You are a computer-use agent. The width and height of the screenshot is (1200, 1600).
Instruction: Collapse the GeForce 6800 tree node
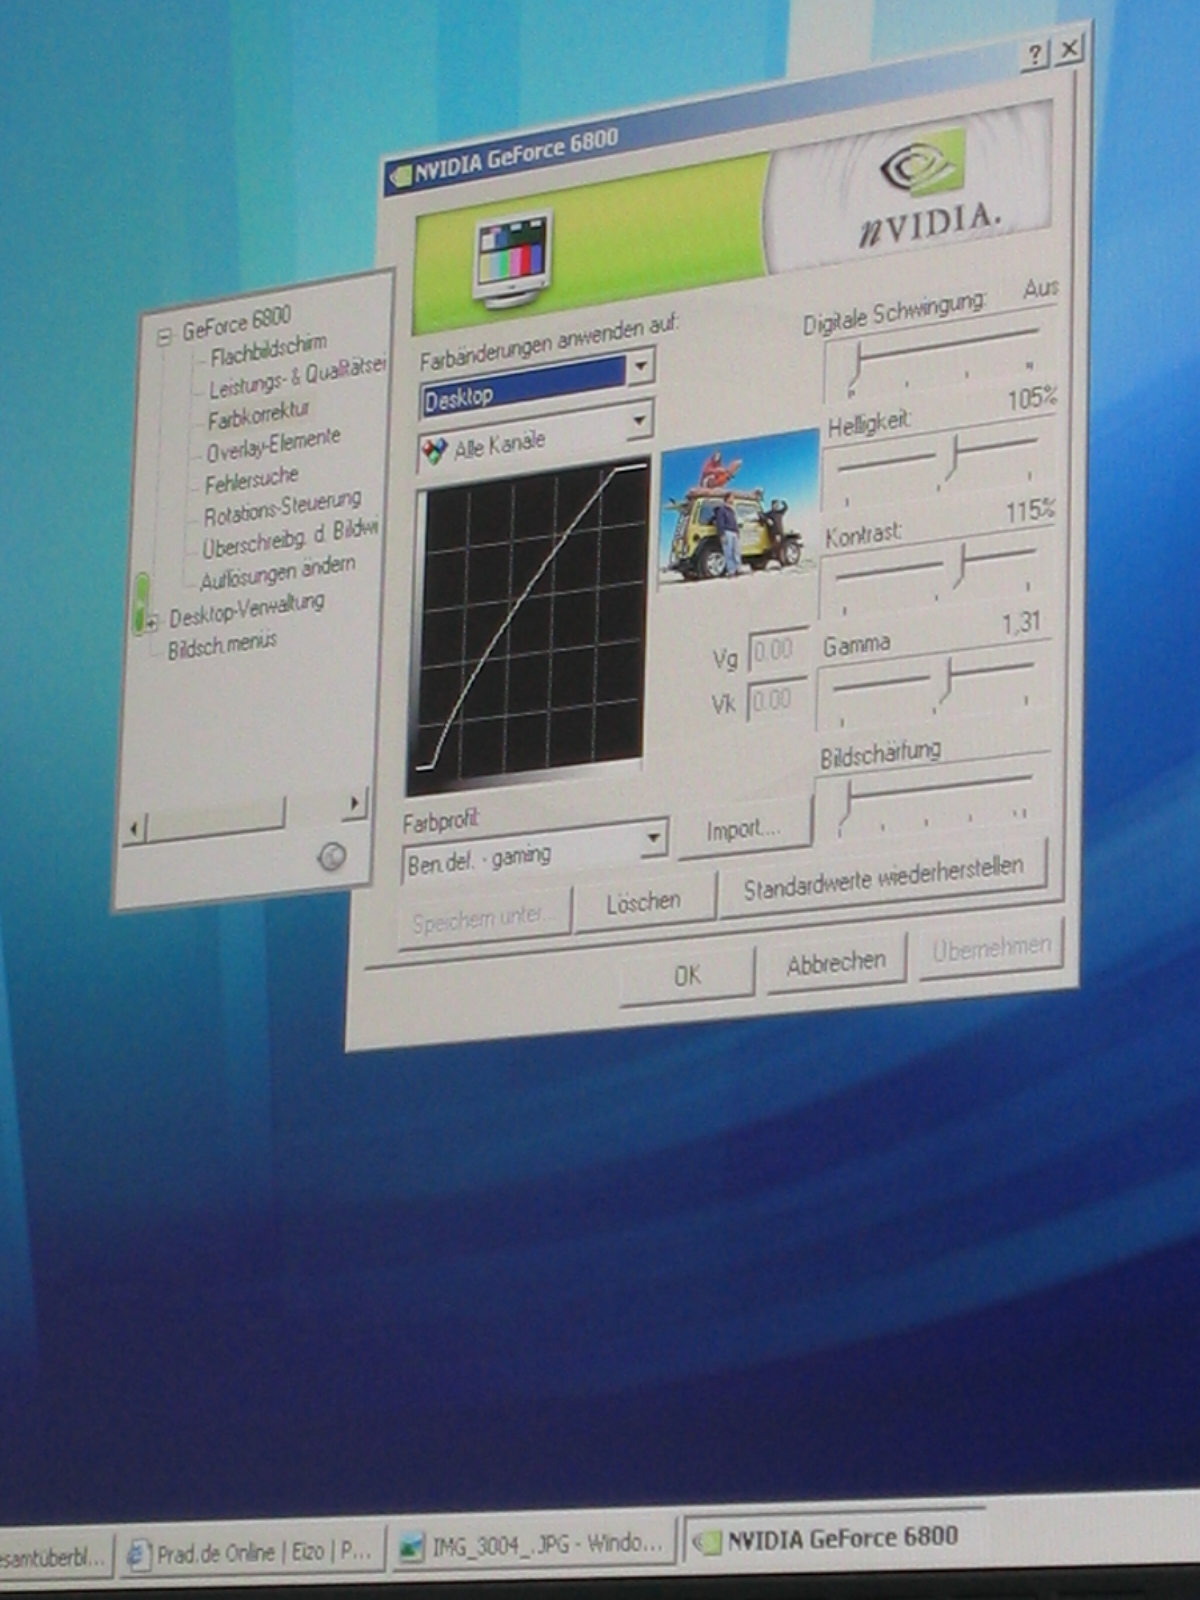(164, 337)
